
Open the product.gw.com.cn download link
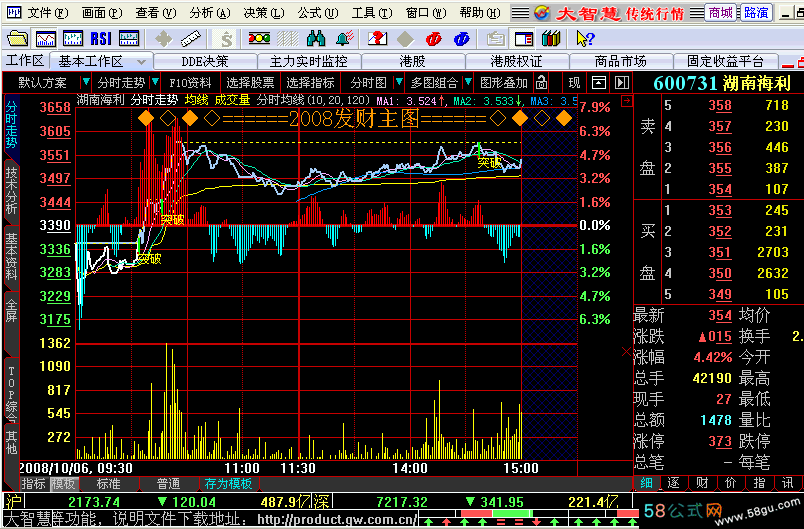tap(337, 519)
